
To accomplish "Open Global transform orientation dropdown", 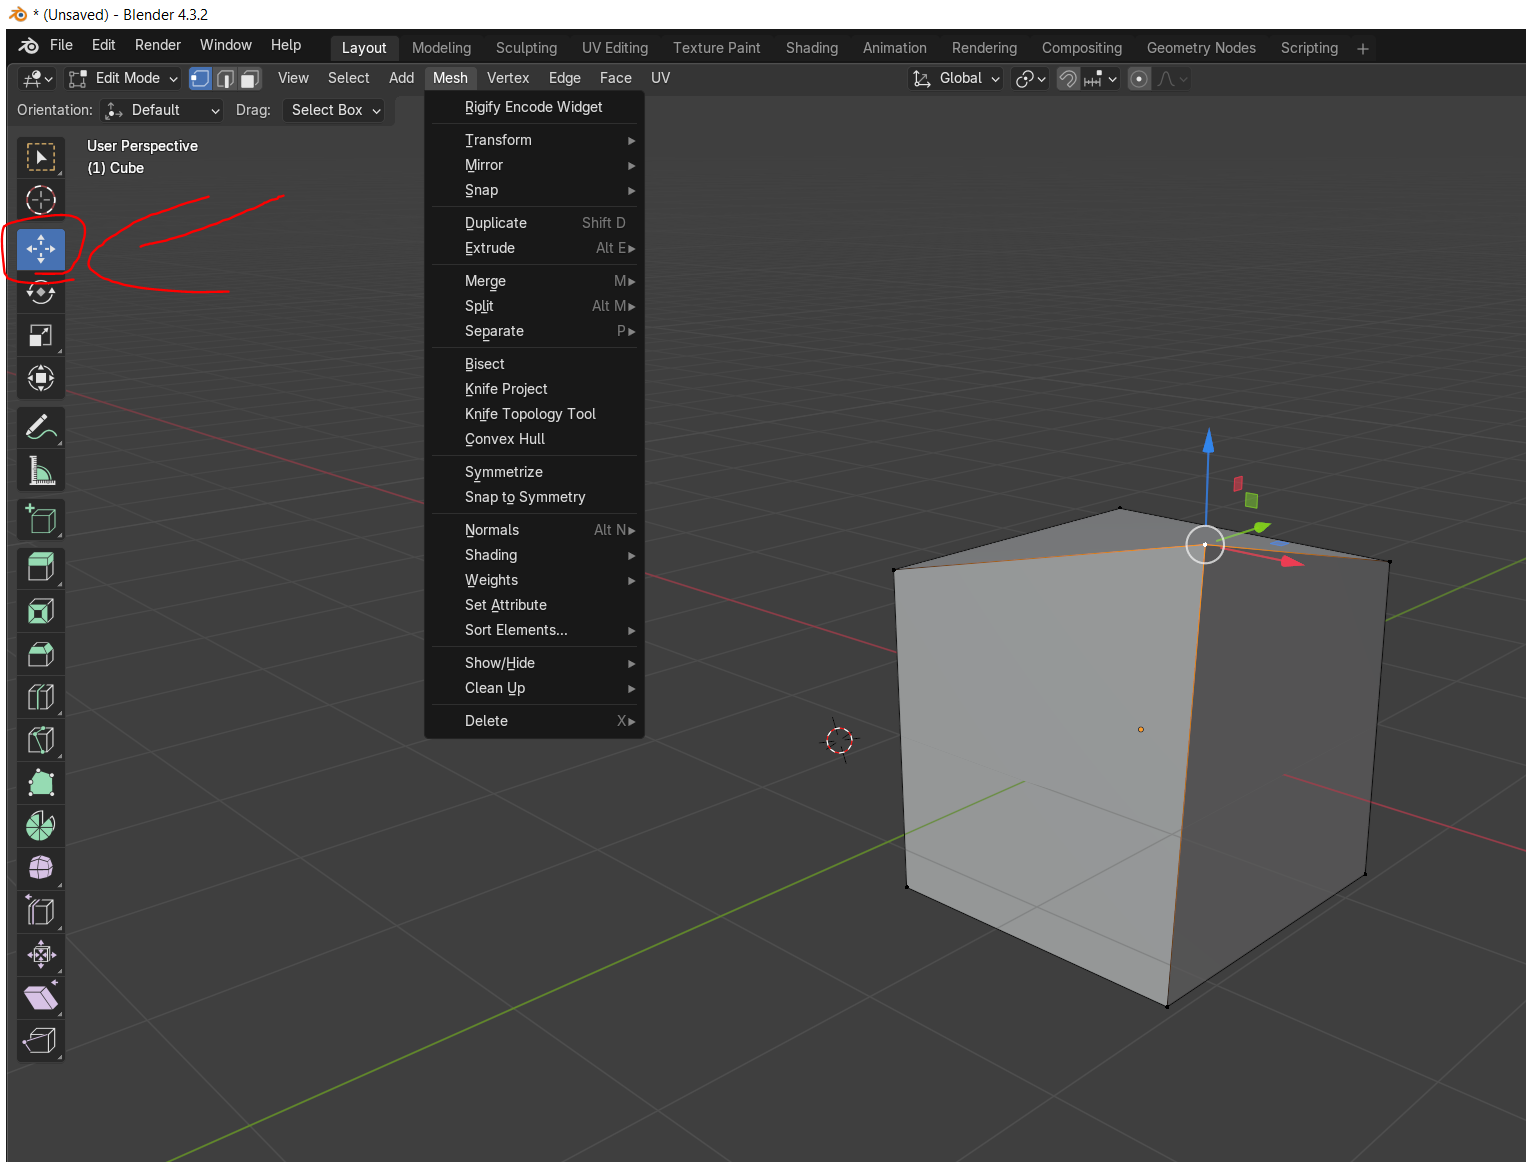I will (955, 79).
